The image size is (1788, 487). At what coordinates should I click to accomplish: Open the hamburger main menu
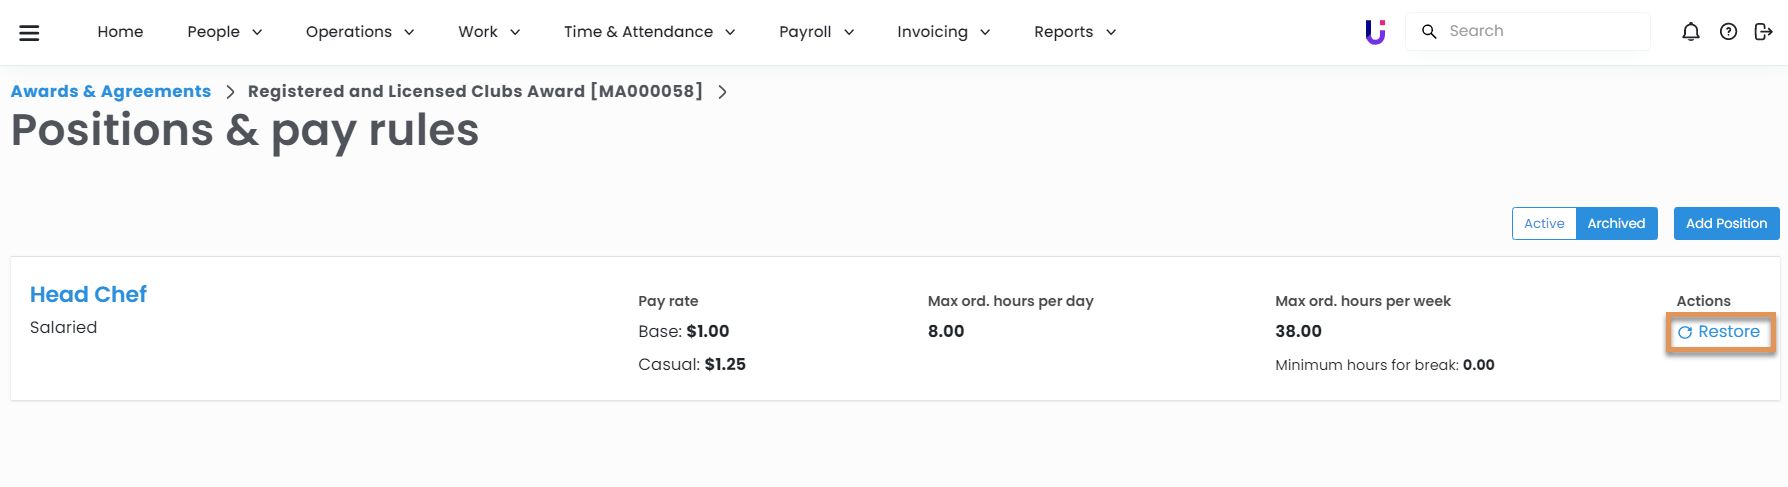30,32
